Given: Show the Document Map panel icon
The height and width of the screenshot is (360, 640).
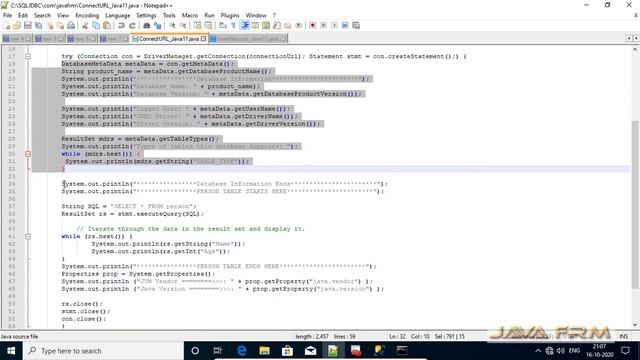Looking at the screenshot, I should pos(266,25).
